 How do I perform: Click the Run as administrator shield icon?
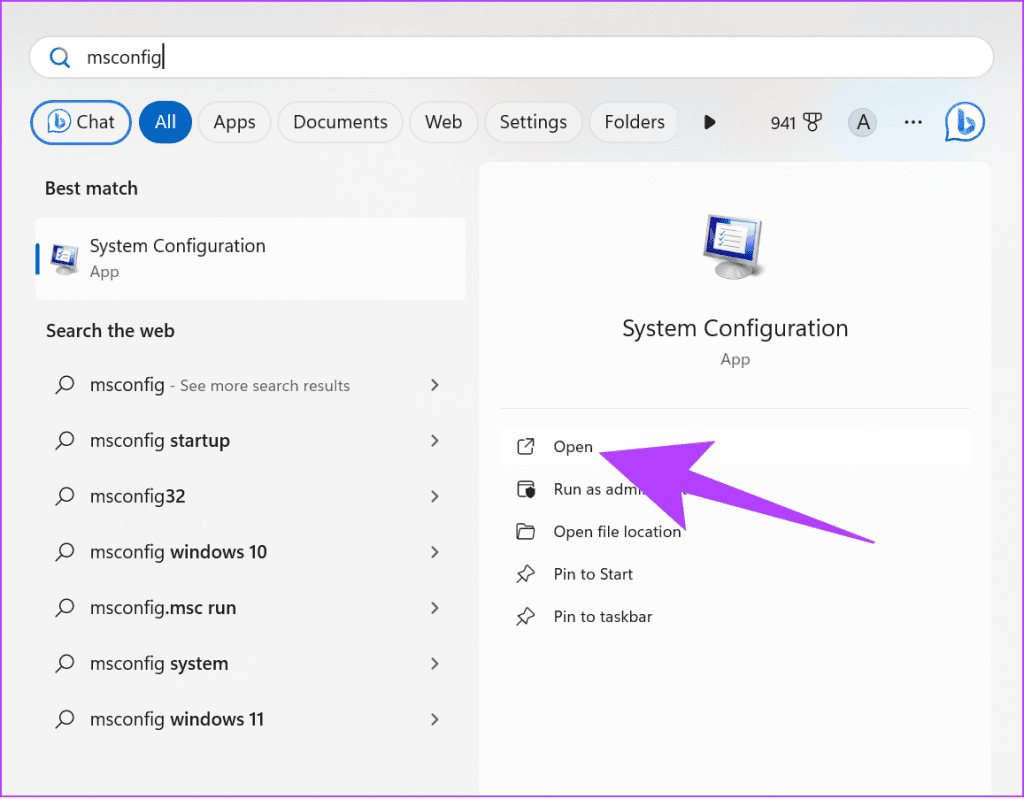pyautogui.click(x=527, y=489)
